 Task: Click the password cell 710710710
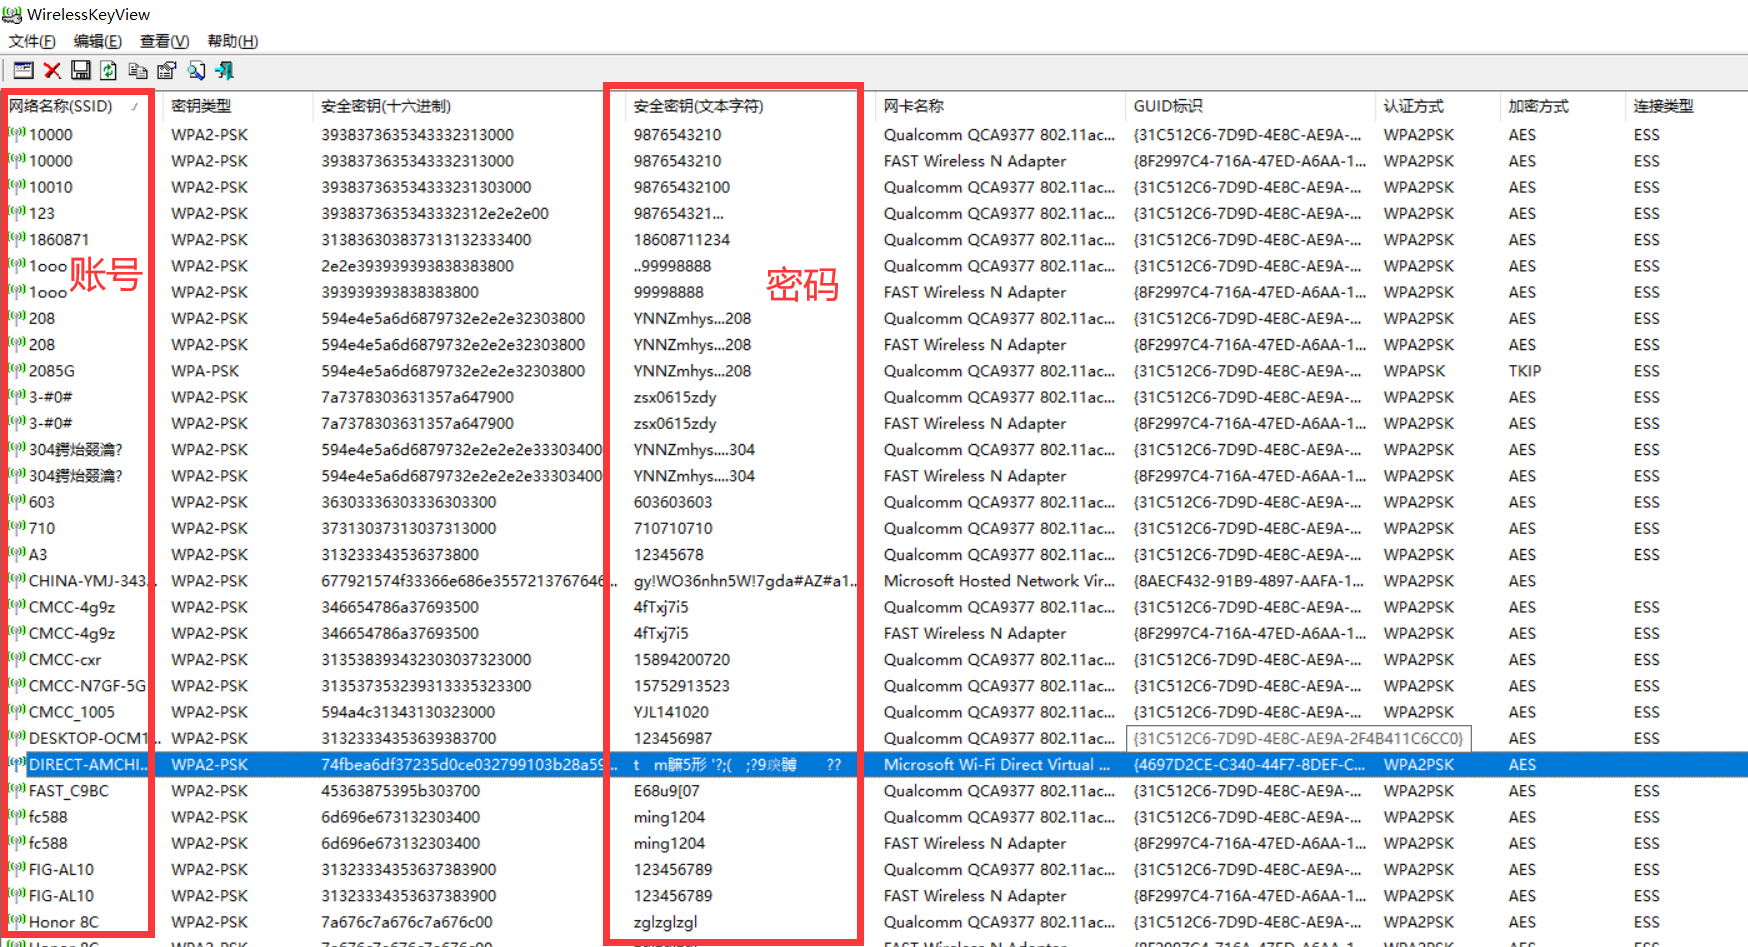pyautogui.click(x=673, y=528)
